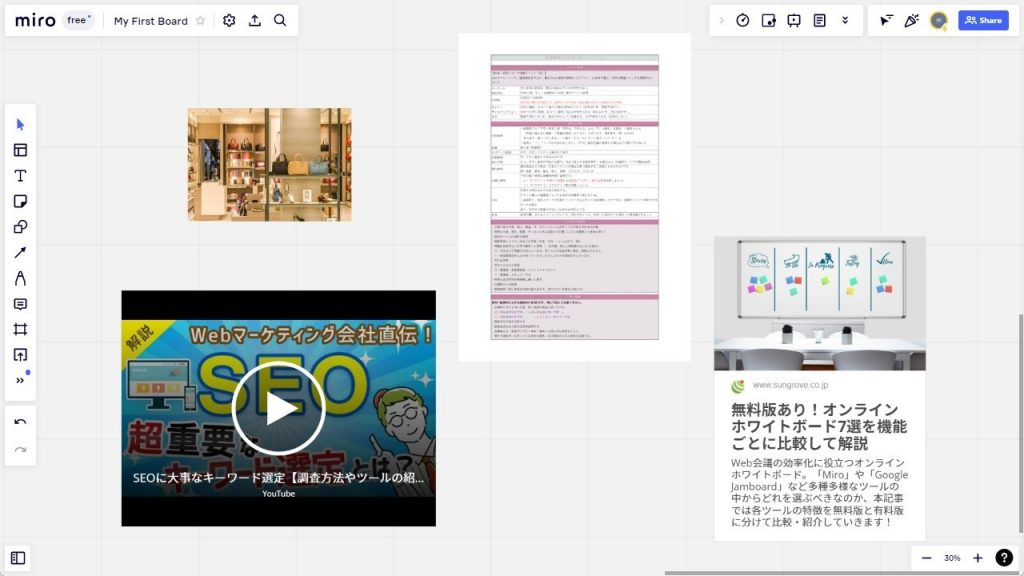
Task: Click the vertical scrollbar on right
Action: 1021,423
